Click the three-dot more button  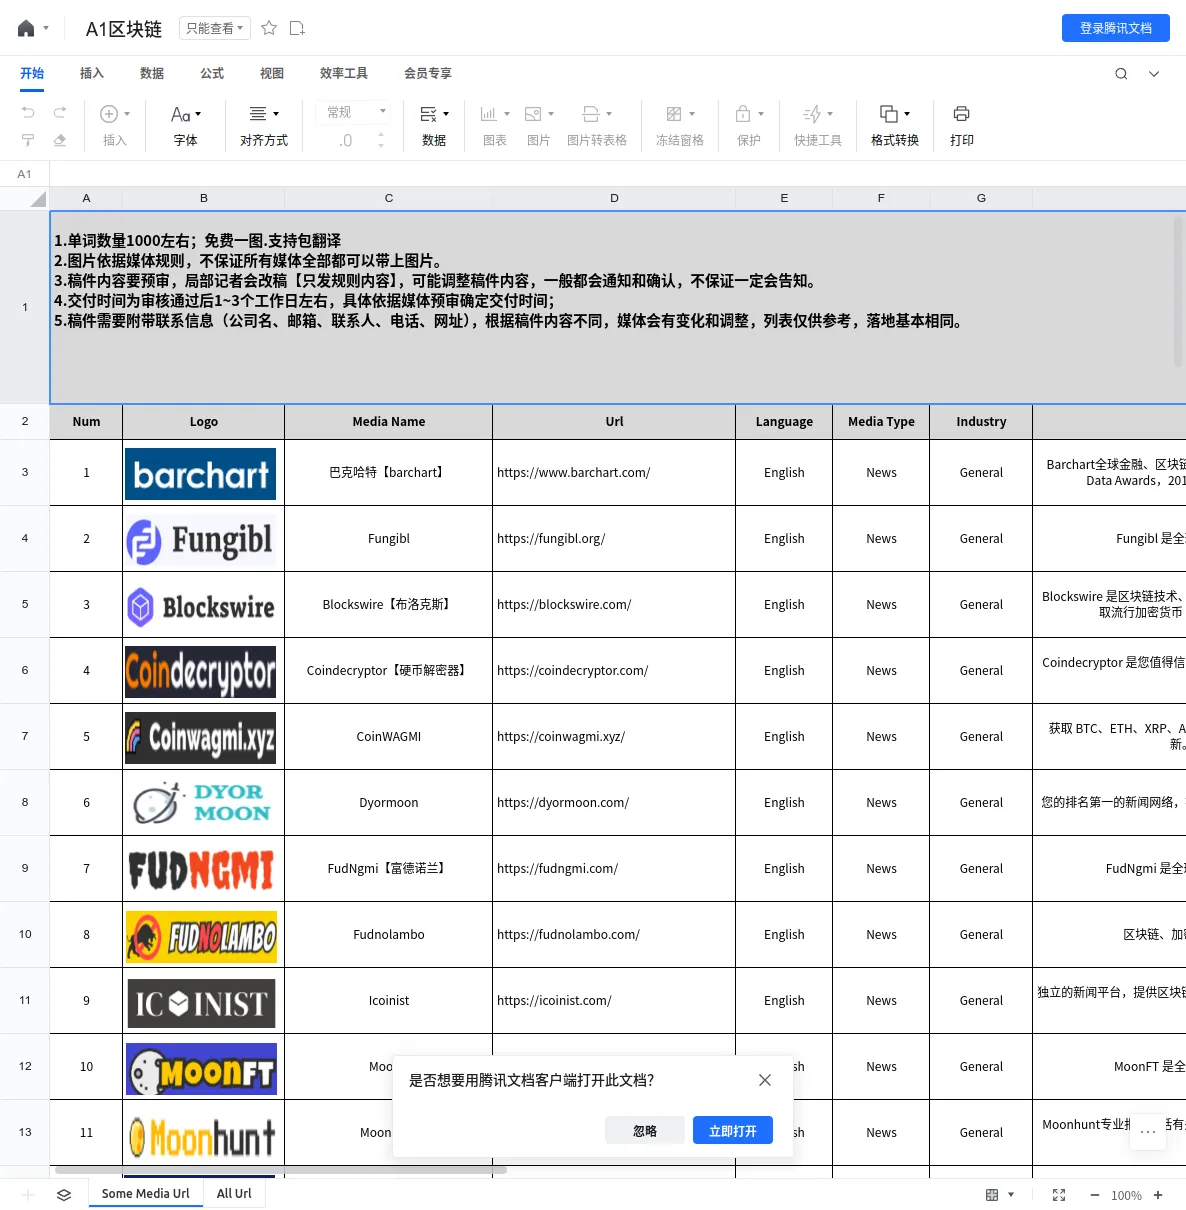pos(1148,1131)
